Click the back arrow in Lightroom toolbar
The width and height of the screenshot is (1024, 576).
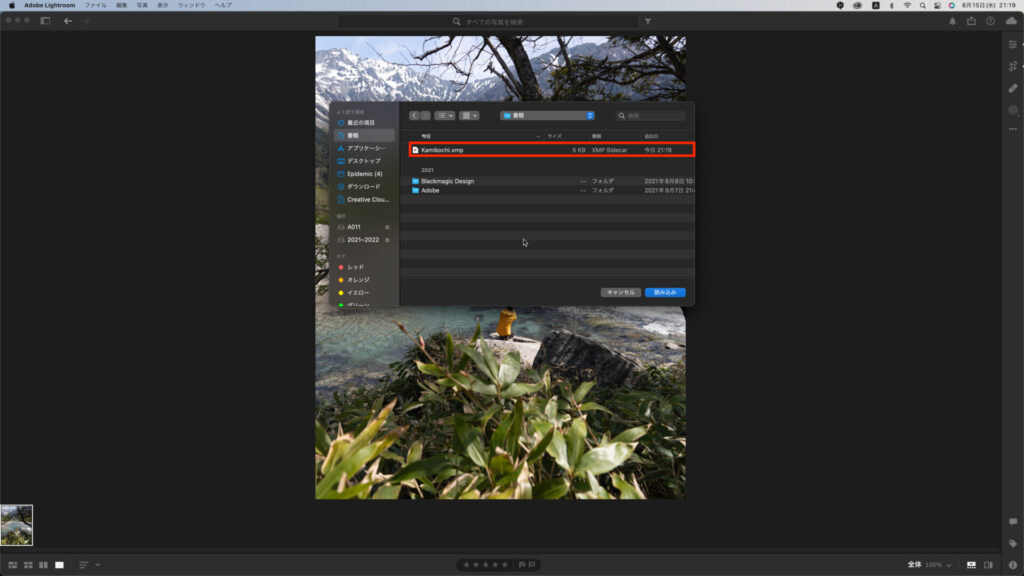[x=68, y=21]
